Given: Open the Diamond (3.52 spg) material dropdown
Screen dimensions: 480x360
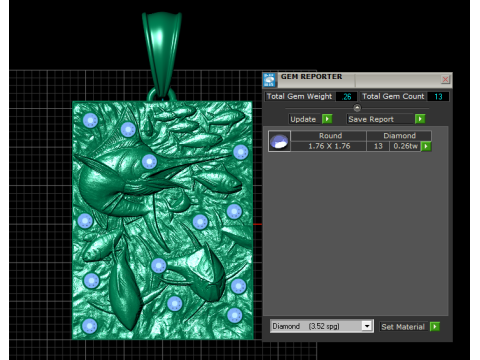Looking at the screenshot, I should [367, 326].
